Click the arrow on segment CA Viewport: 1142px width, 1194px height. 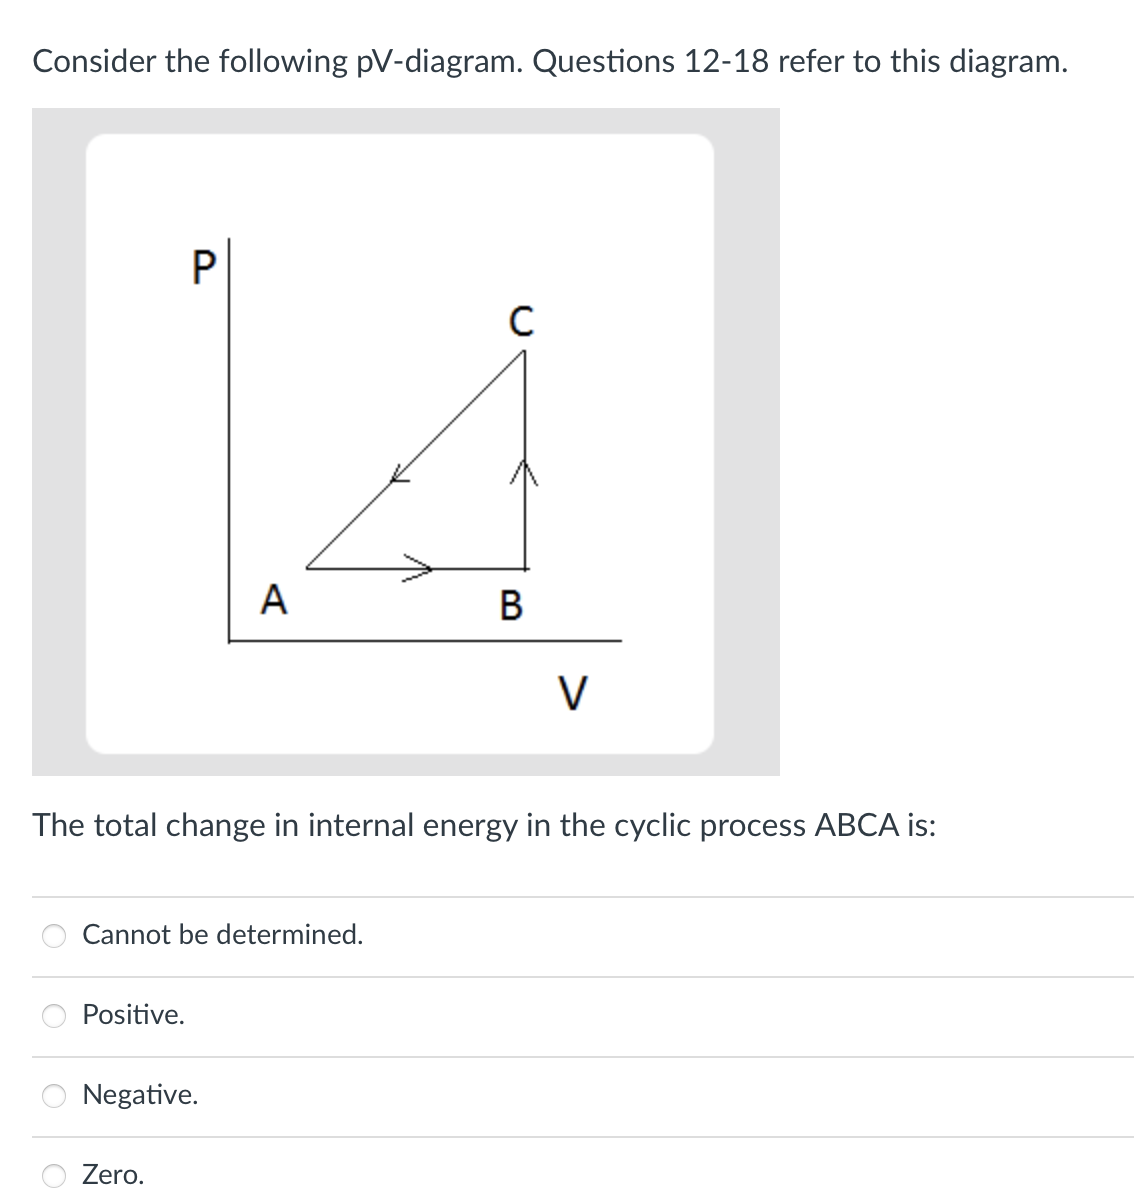click(x=398, y=477)
